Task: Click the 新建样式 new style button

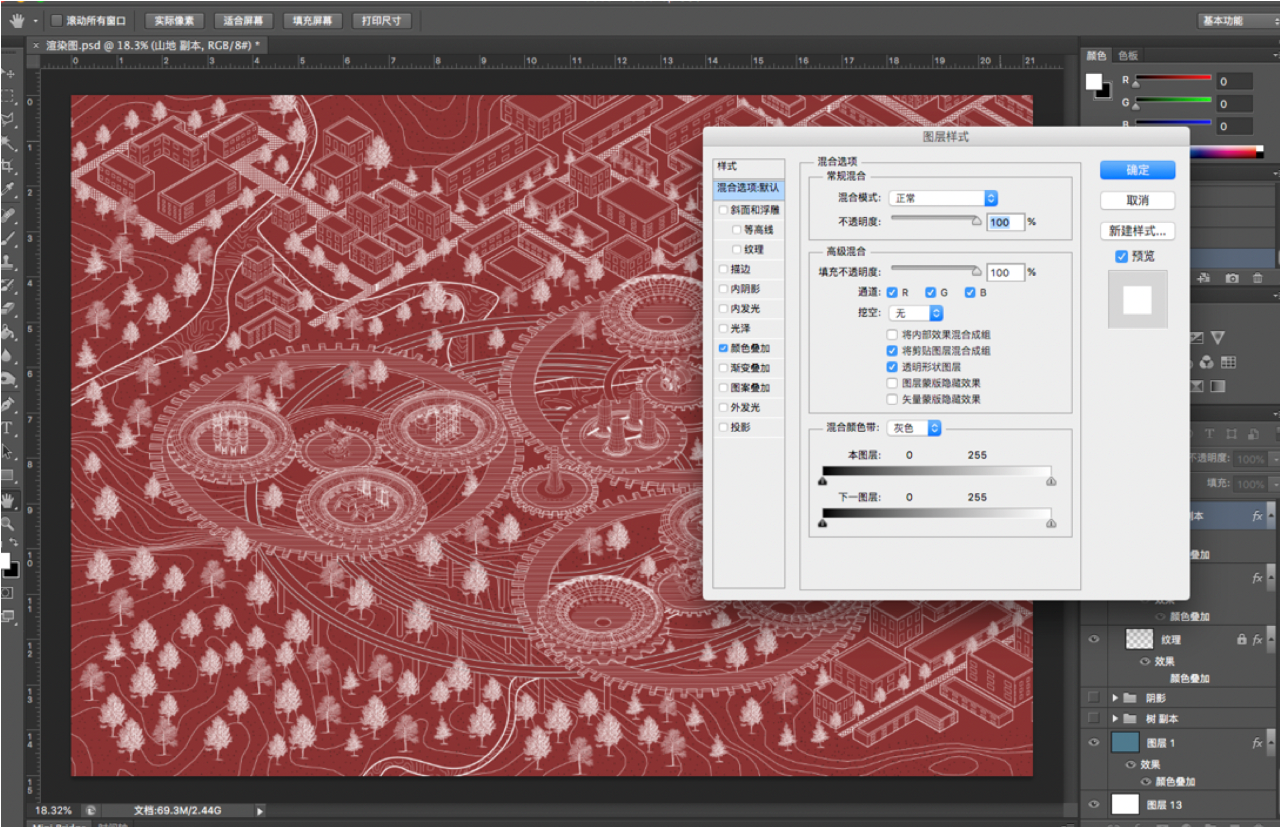Action: tap(1137, 231)
